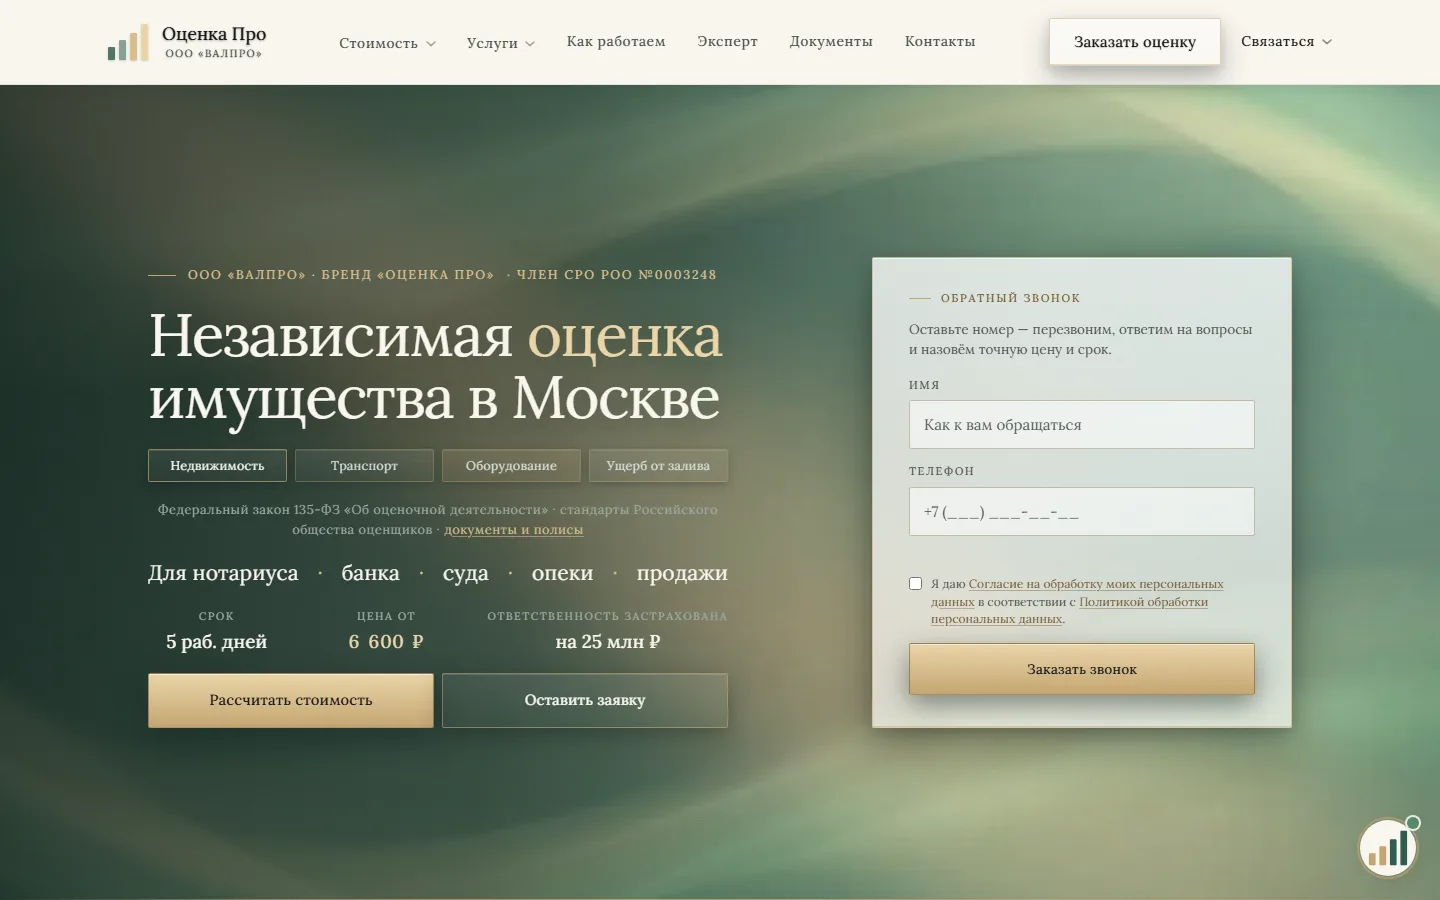
Task: Select the Недвижимость tab
Action: [217, 466]
